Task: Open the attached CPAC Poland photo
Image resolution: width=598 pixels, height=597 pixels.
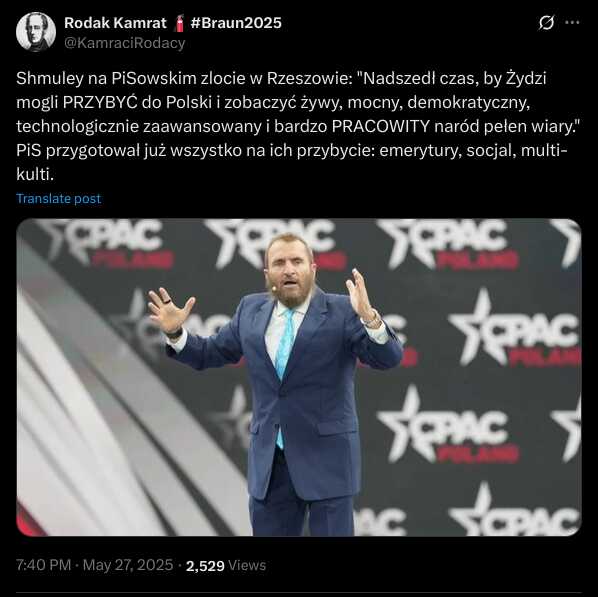Action: [x=299, y=377]
